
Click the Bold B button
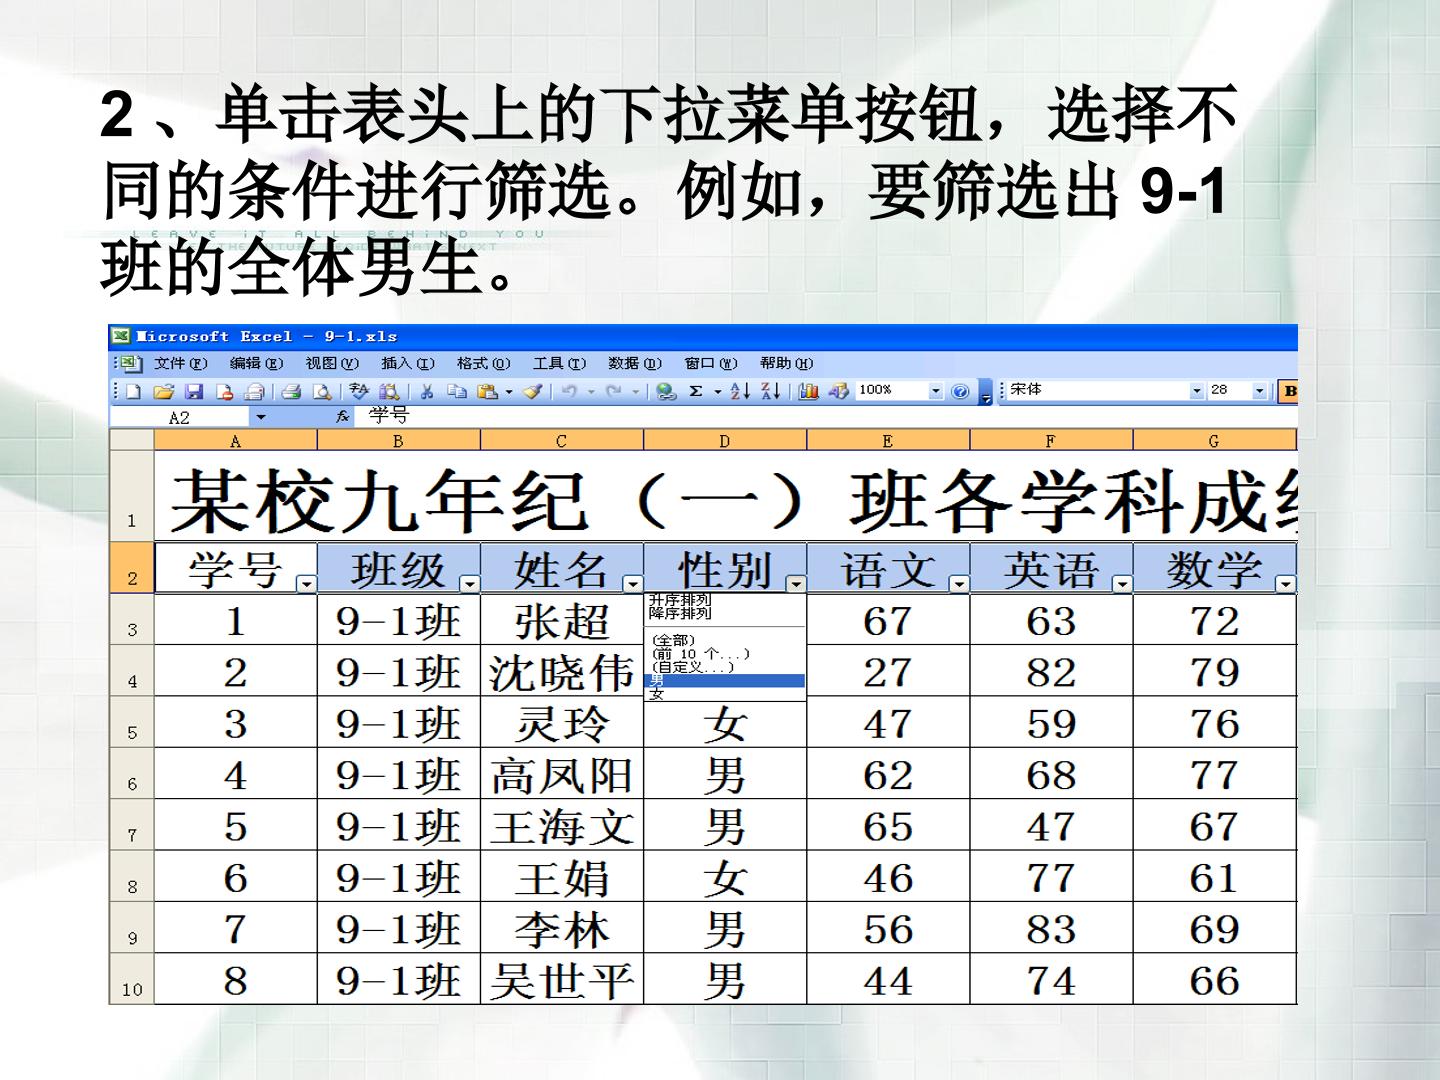1288,391
